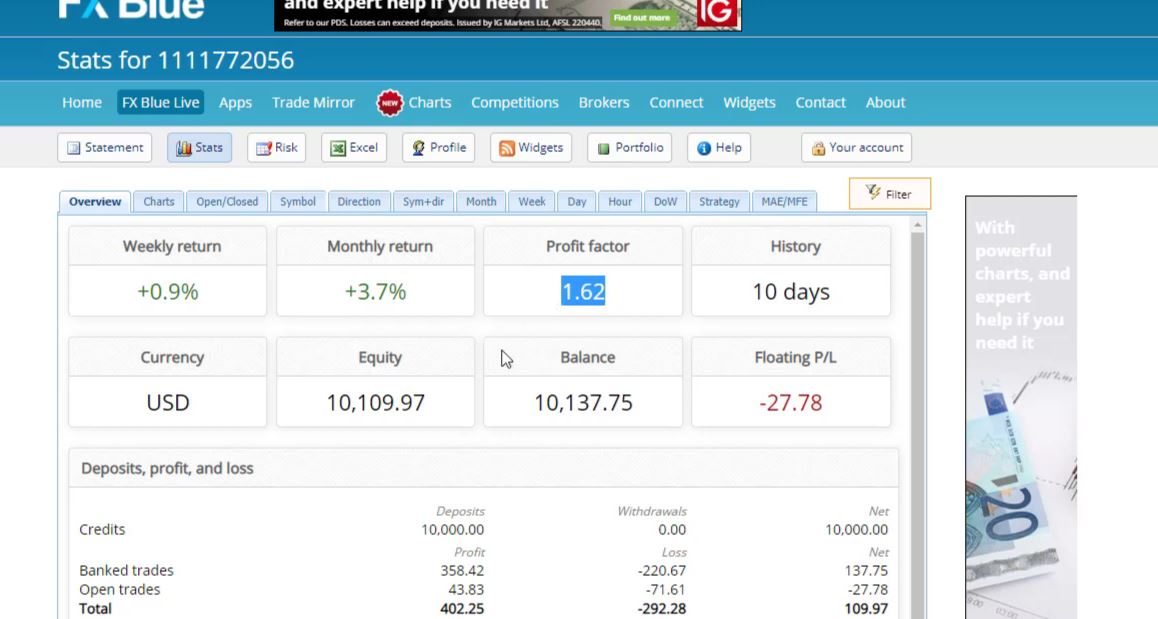The width and height of the screenshot is (1158, 619).
Task: Access Your account settings
Action: coord(856,147)
